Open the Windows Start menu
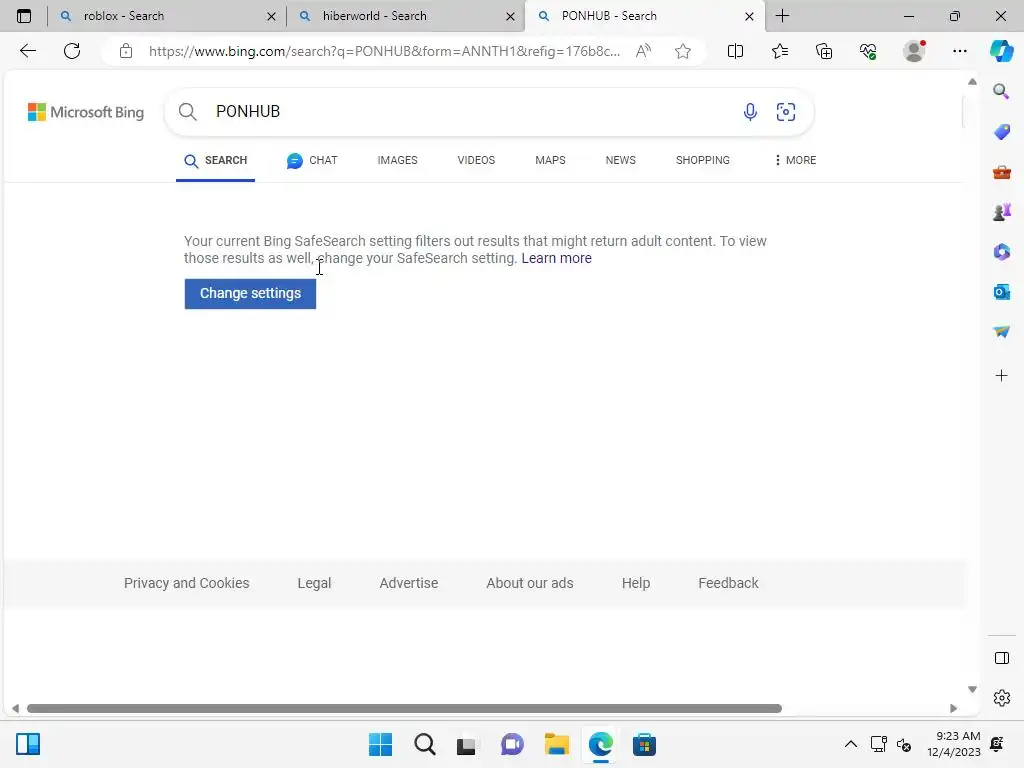1024x768 pixels. [x=380, y=744]
